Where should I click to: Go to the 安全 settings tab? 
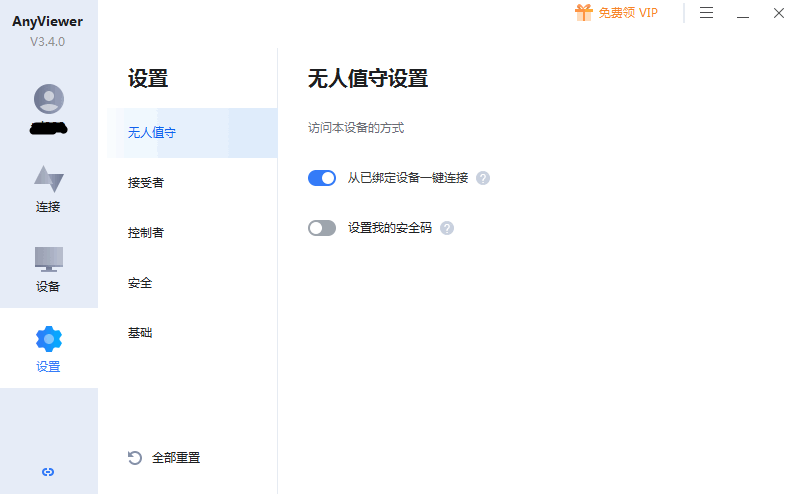(140, 283)
